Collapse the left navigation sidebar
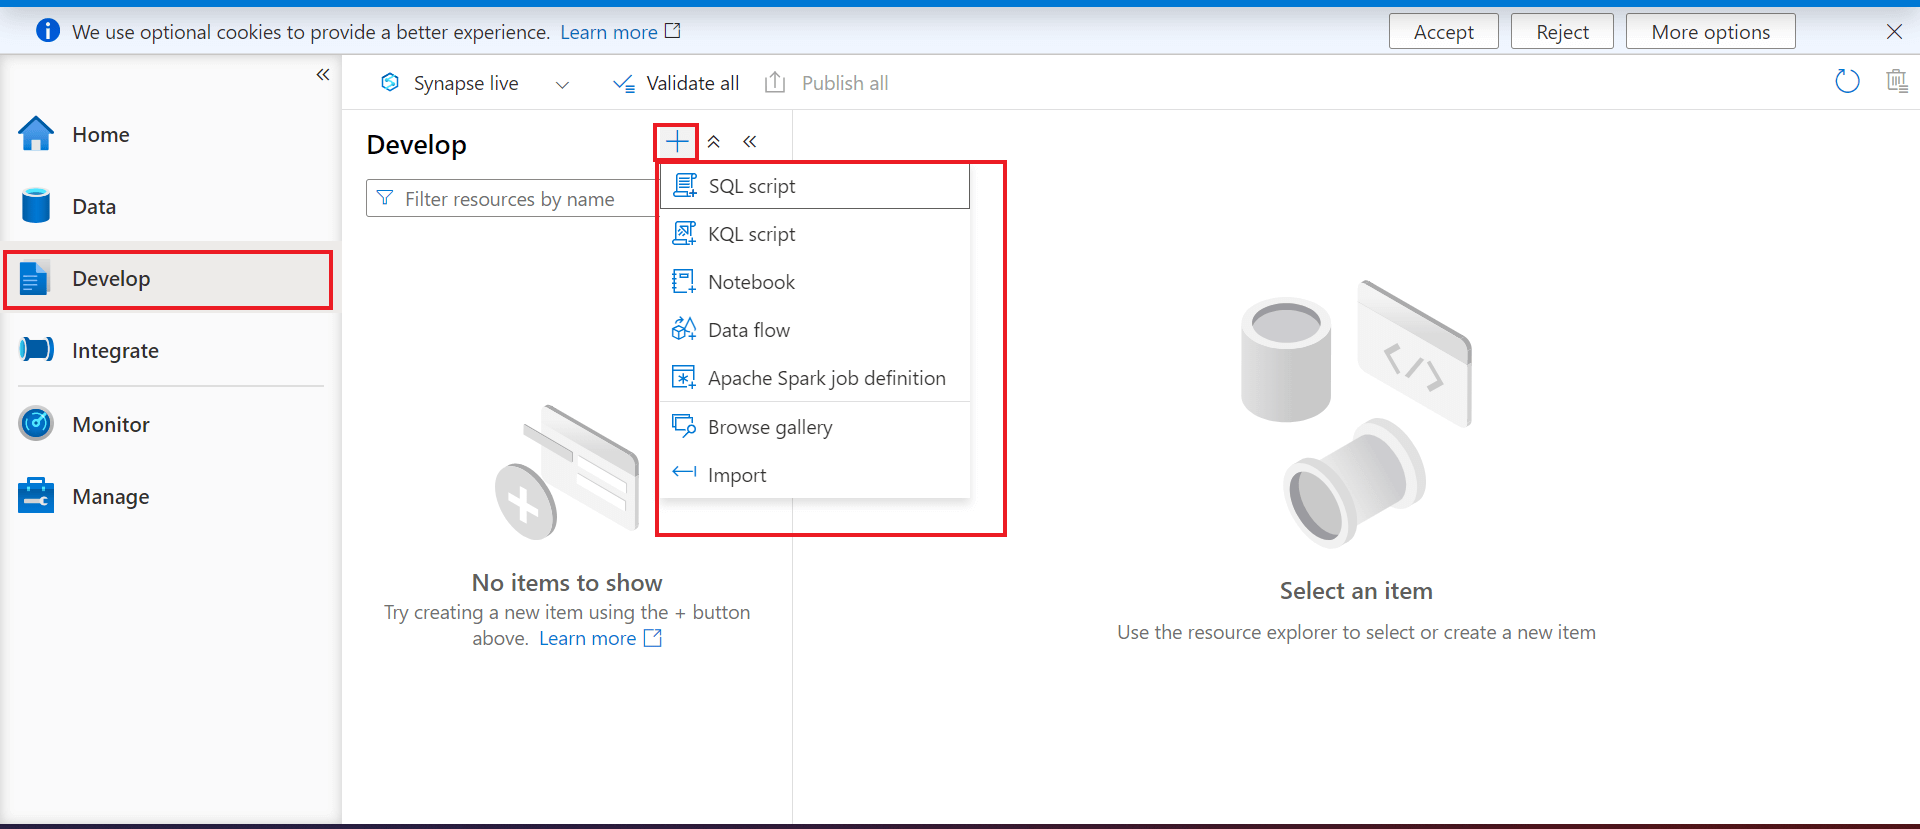The width and height of the screenshot is (1920, 829). 323,75
